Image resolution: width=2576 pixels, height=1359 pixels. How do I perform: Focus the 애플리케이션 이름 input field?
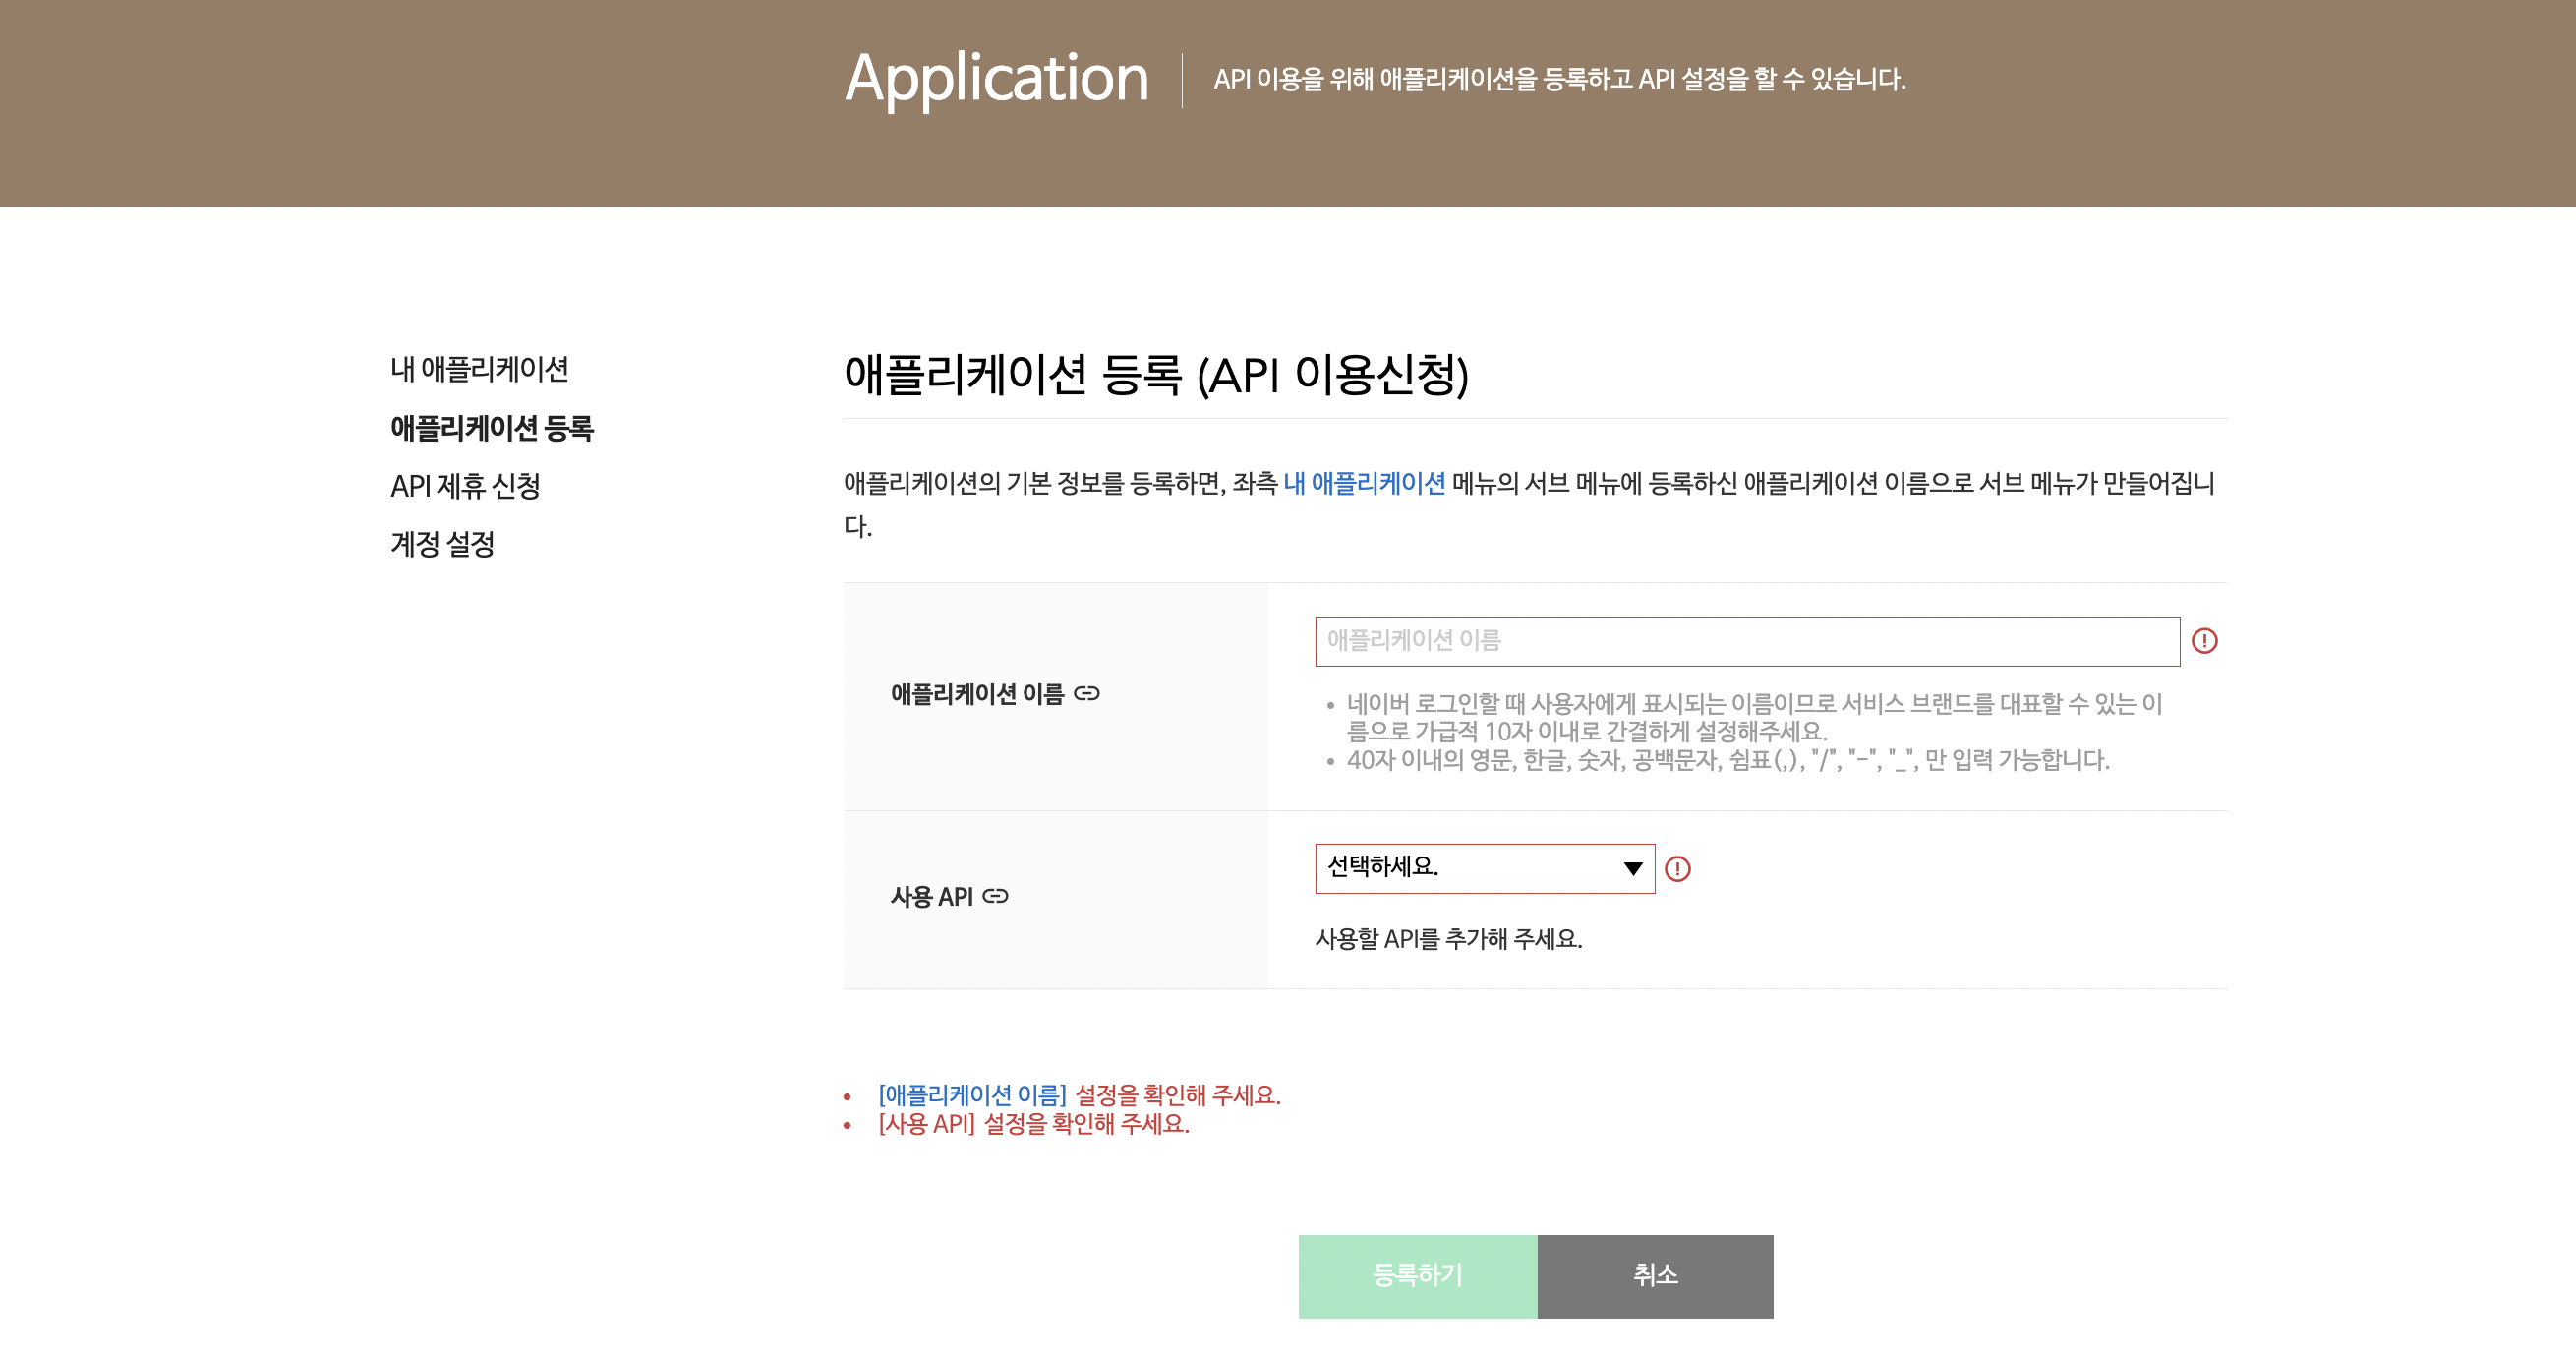pyautogui.click(x=1746, y=641)
